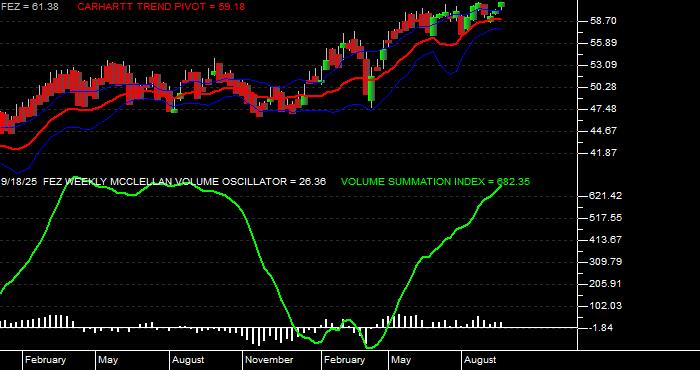The width and height of the screenshot is (700, 370).
Task: Click the 621.42 oscillator axis value
Action: click(x=605, y=196)
